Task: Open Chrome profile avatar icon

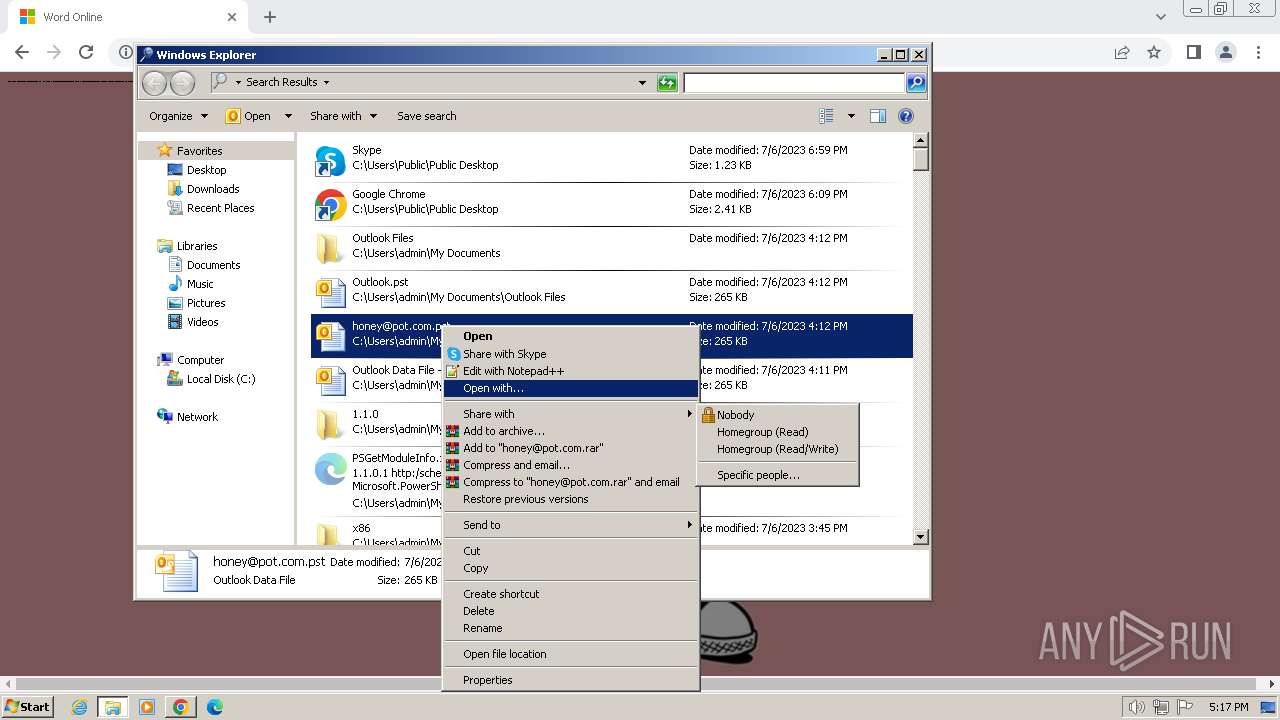Action: (x=1226, y=52)
